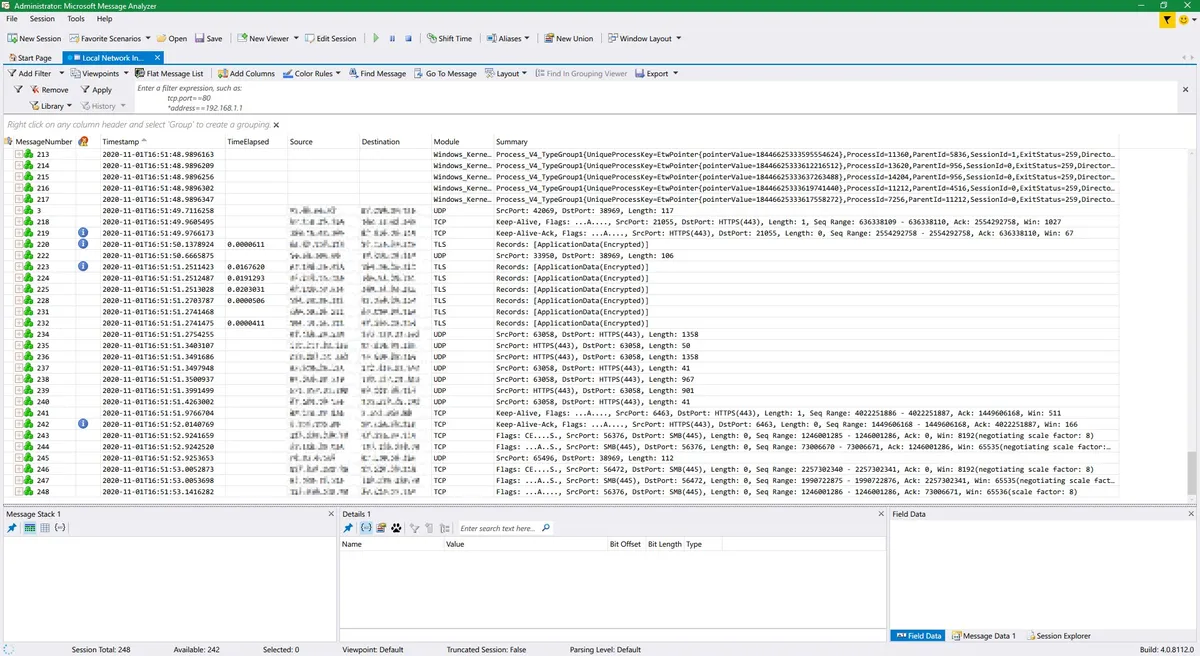The height and width of the screenshot is (656, 1200).
Task: Click the paw print icon in Details
Action: tap(396, 528)
